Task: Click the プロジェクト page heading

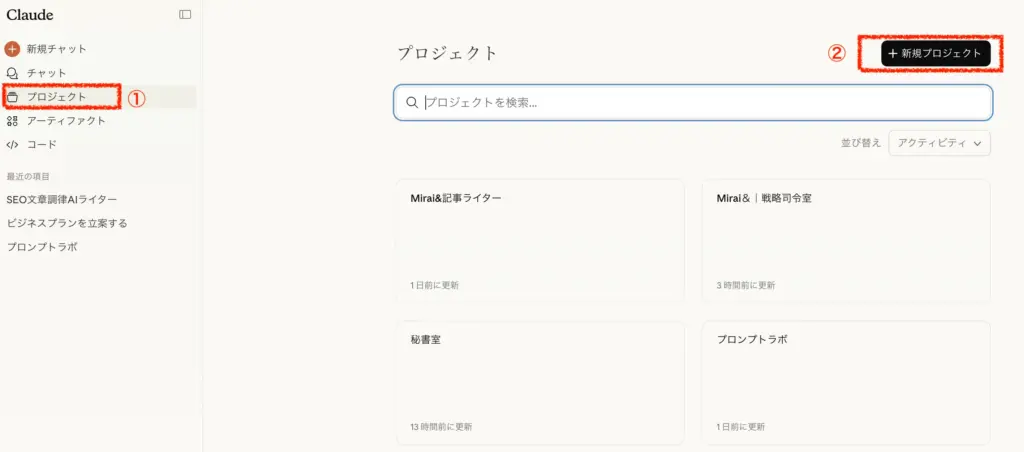Action: (x=447, y=54)
